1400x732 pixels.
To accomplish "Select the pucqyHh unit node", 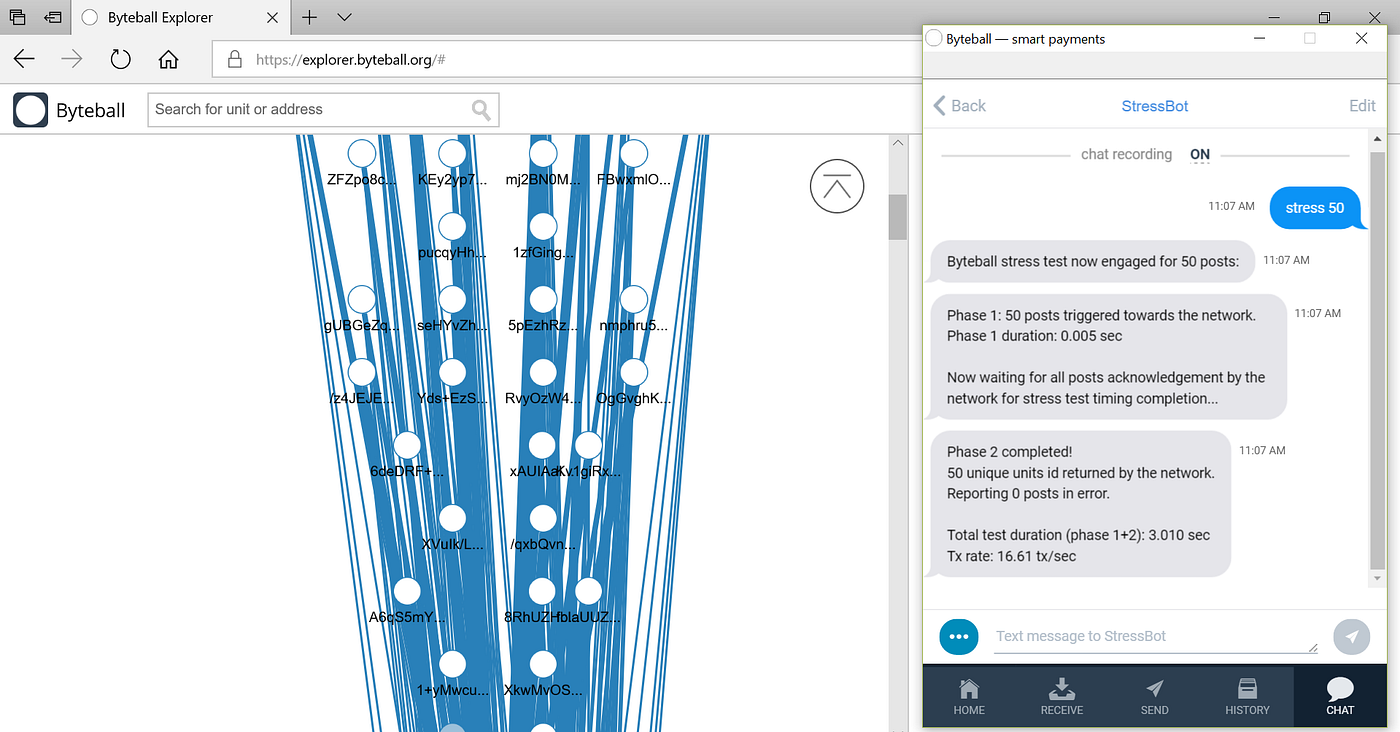I will point(452,226).
